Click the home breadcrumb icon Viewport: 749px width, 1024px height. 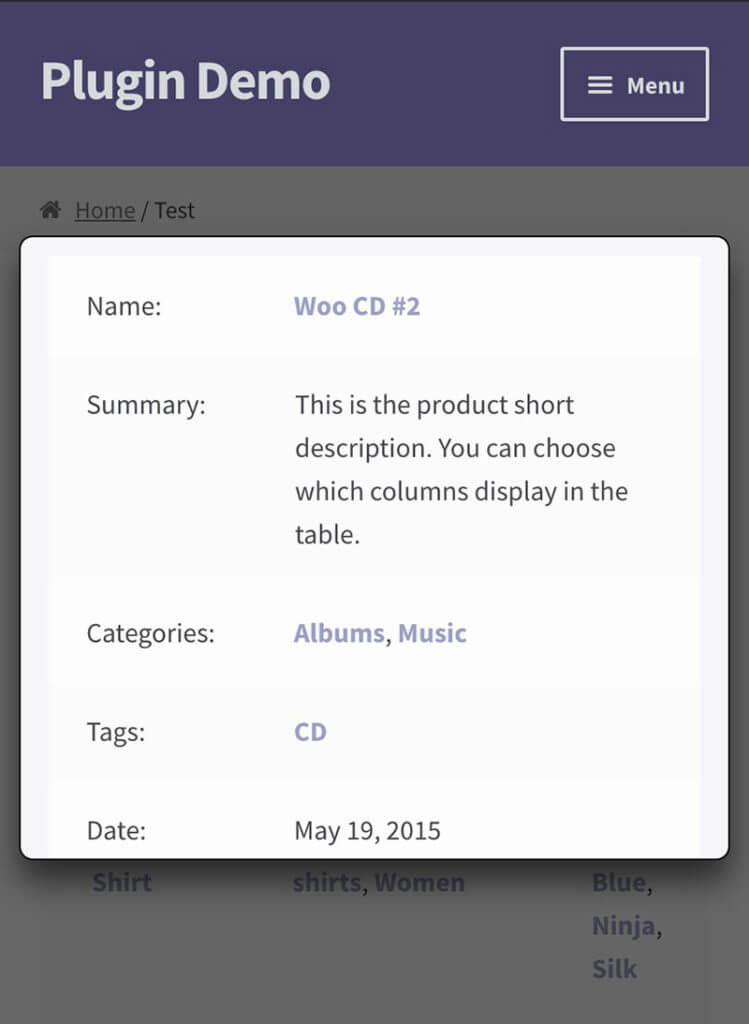coord(50,209)
